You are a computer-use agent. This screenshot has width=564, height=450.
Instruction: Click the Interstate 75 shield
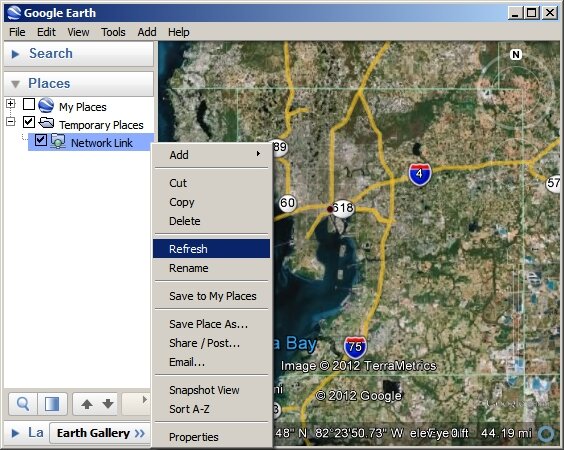[355, 347]
